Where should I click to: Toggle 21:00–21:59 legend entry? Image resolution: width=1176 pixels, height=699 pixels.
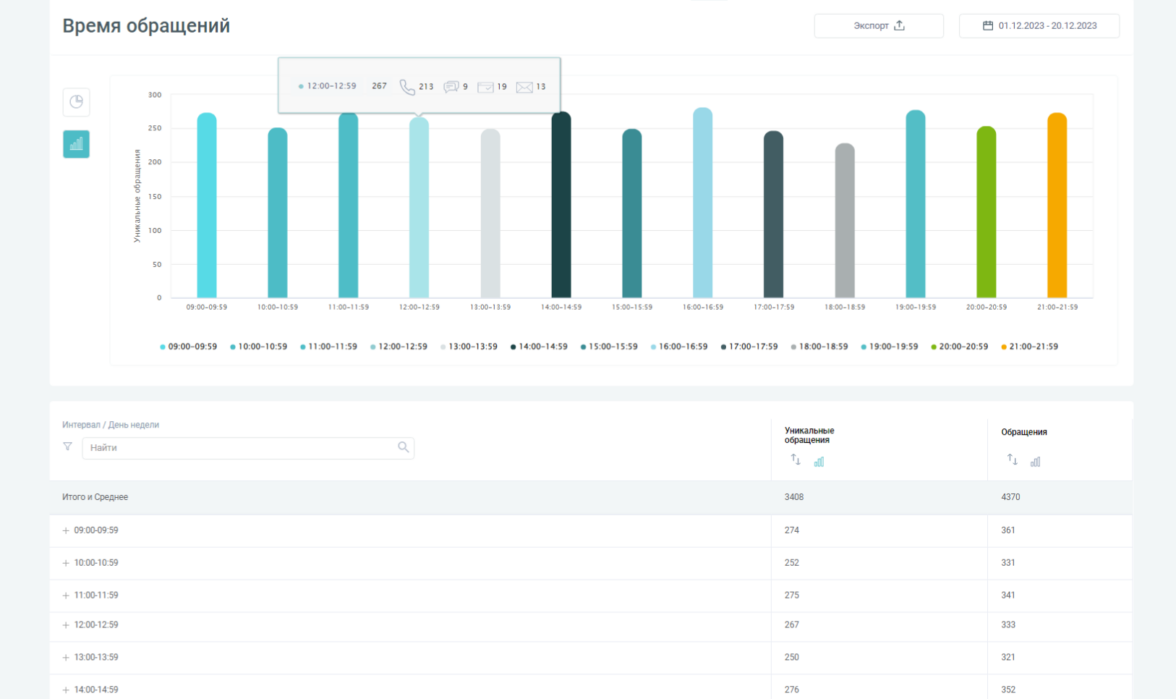pos(1029,347)
